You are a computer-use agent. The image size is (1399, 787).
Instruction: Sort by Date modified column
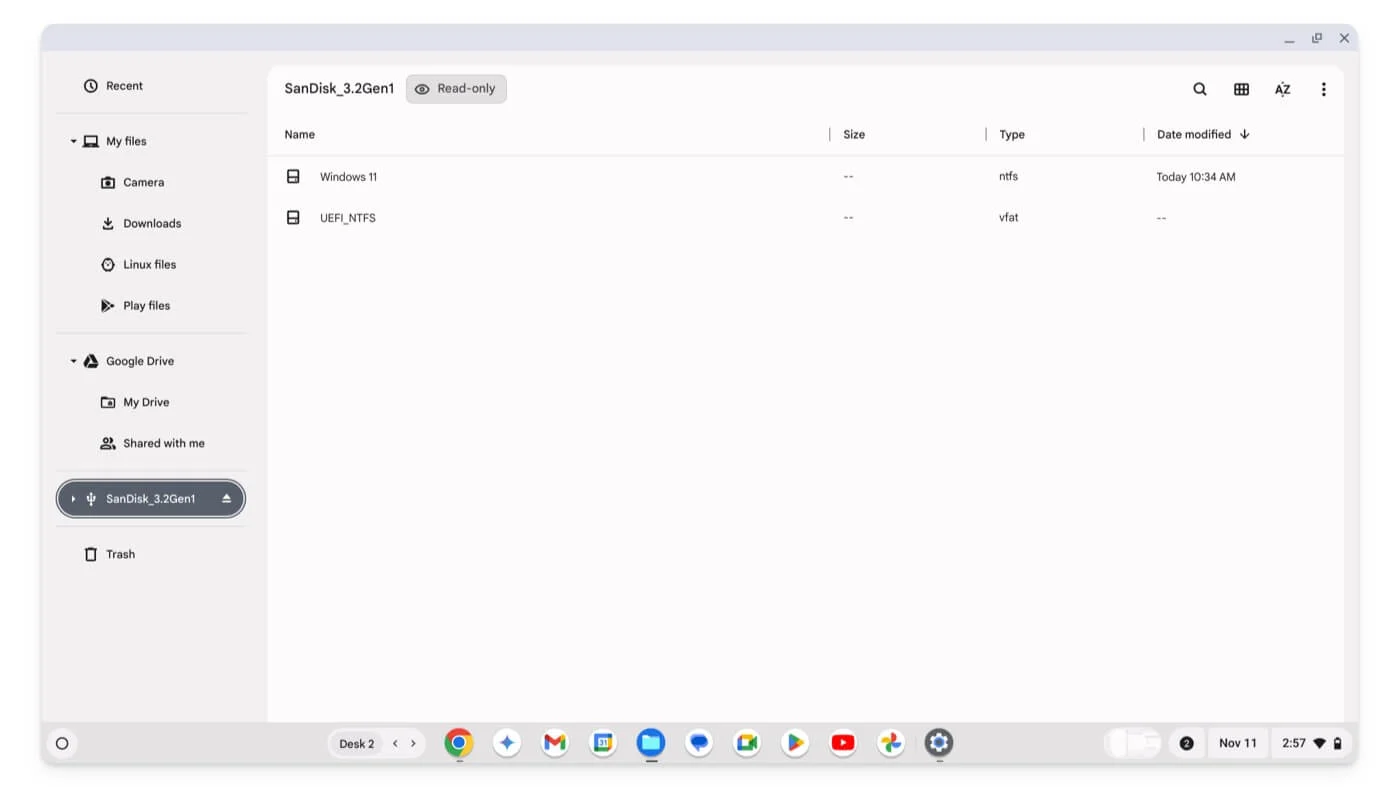click(1193, 135)
